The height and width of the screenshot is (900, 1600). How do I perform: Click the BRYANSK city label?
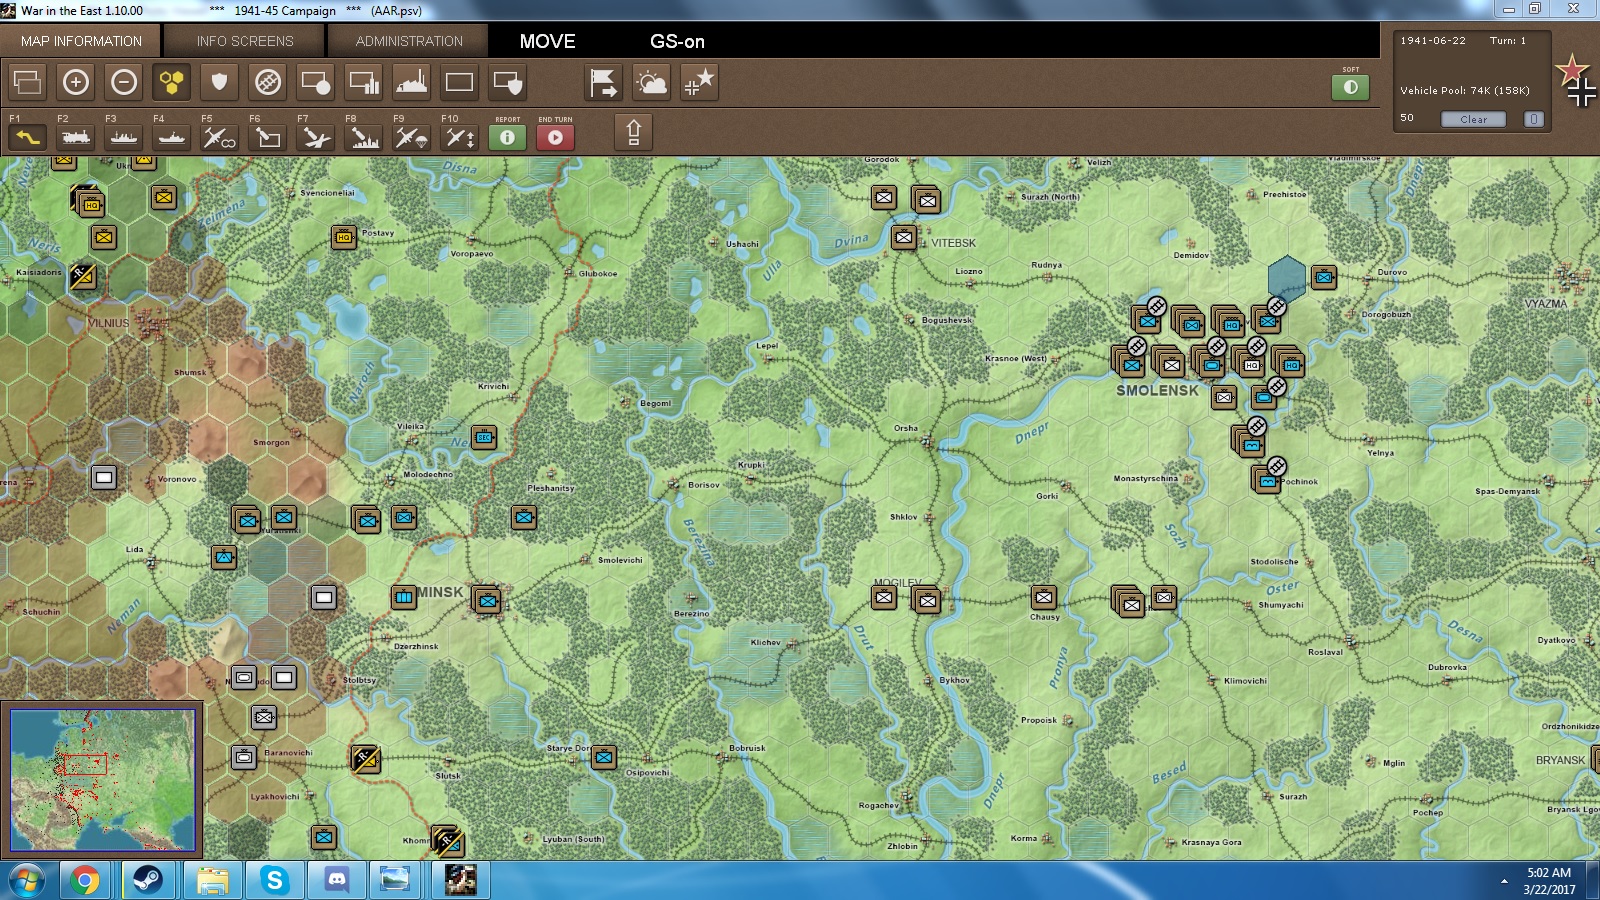pyautogui.click(x=1560, y=761)
